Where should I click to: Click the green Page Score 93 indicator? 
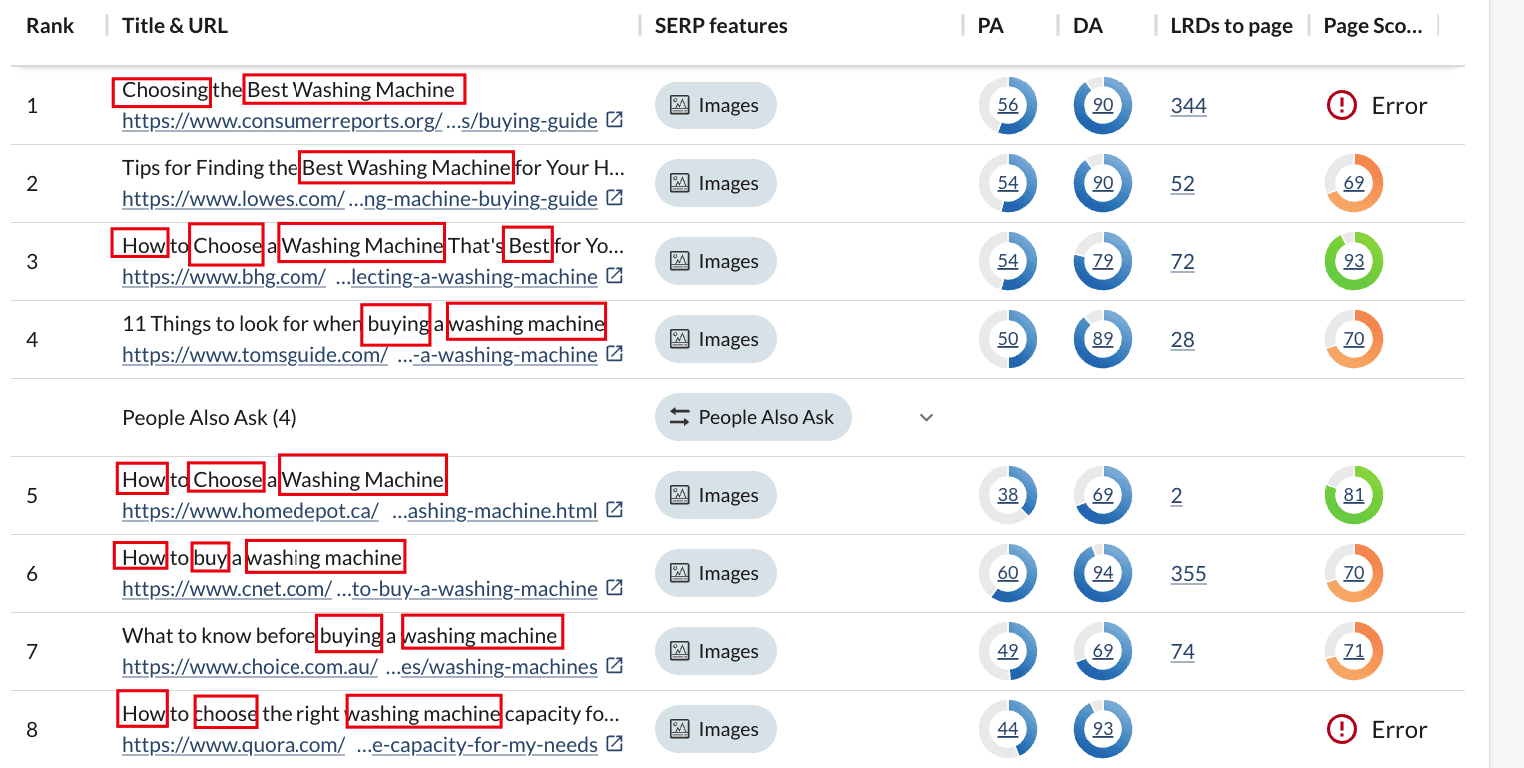pos(1353,261)
